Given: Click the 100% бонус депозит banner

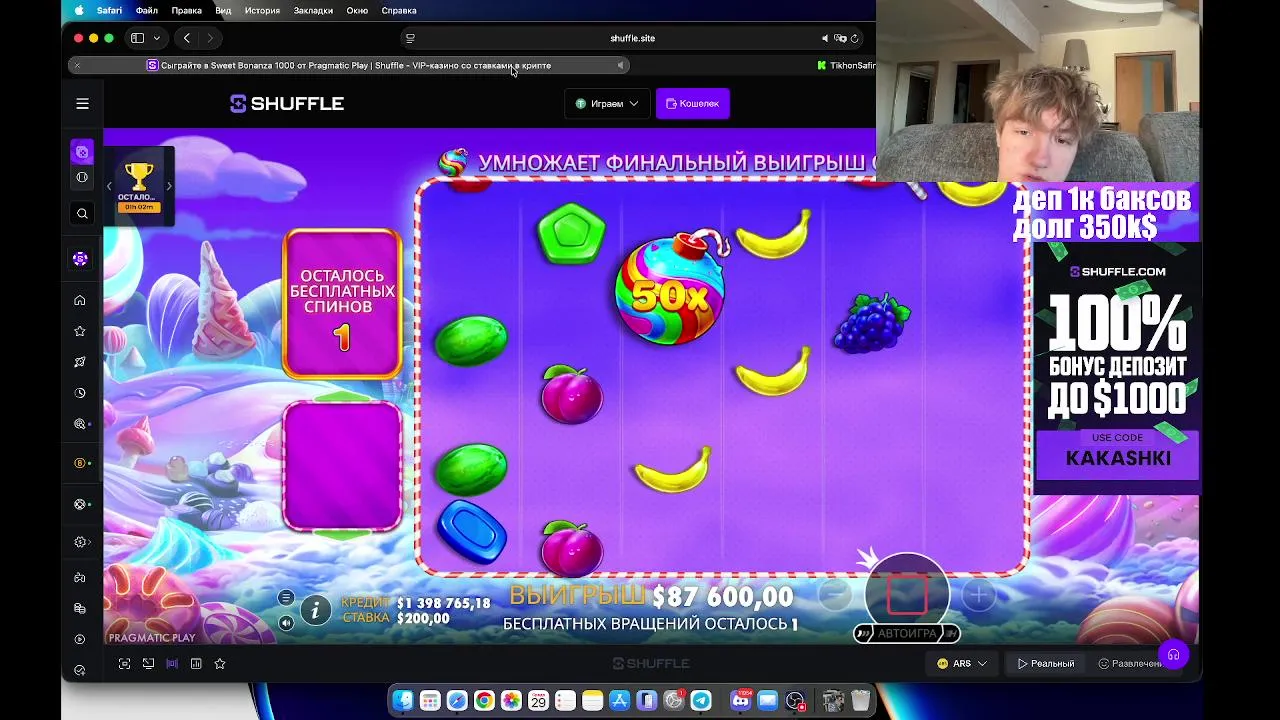Looking at the screenshot, I should click(1117, 368).
